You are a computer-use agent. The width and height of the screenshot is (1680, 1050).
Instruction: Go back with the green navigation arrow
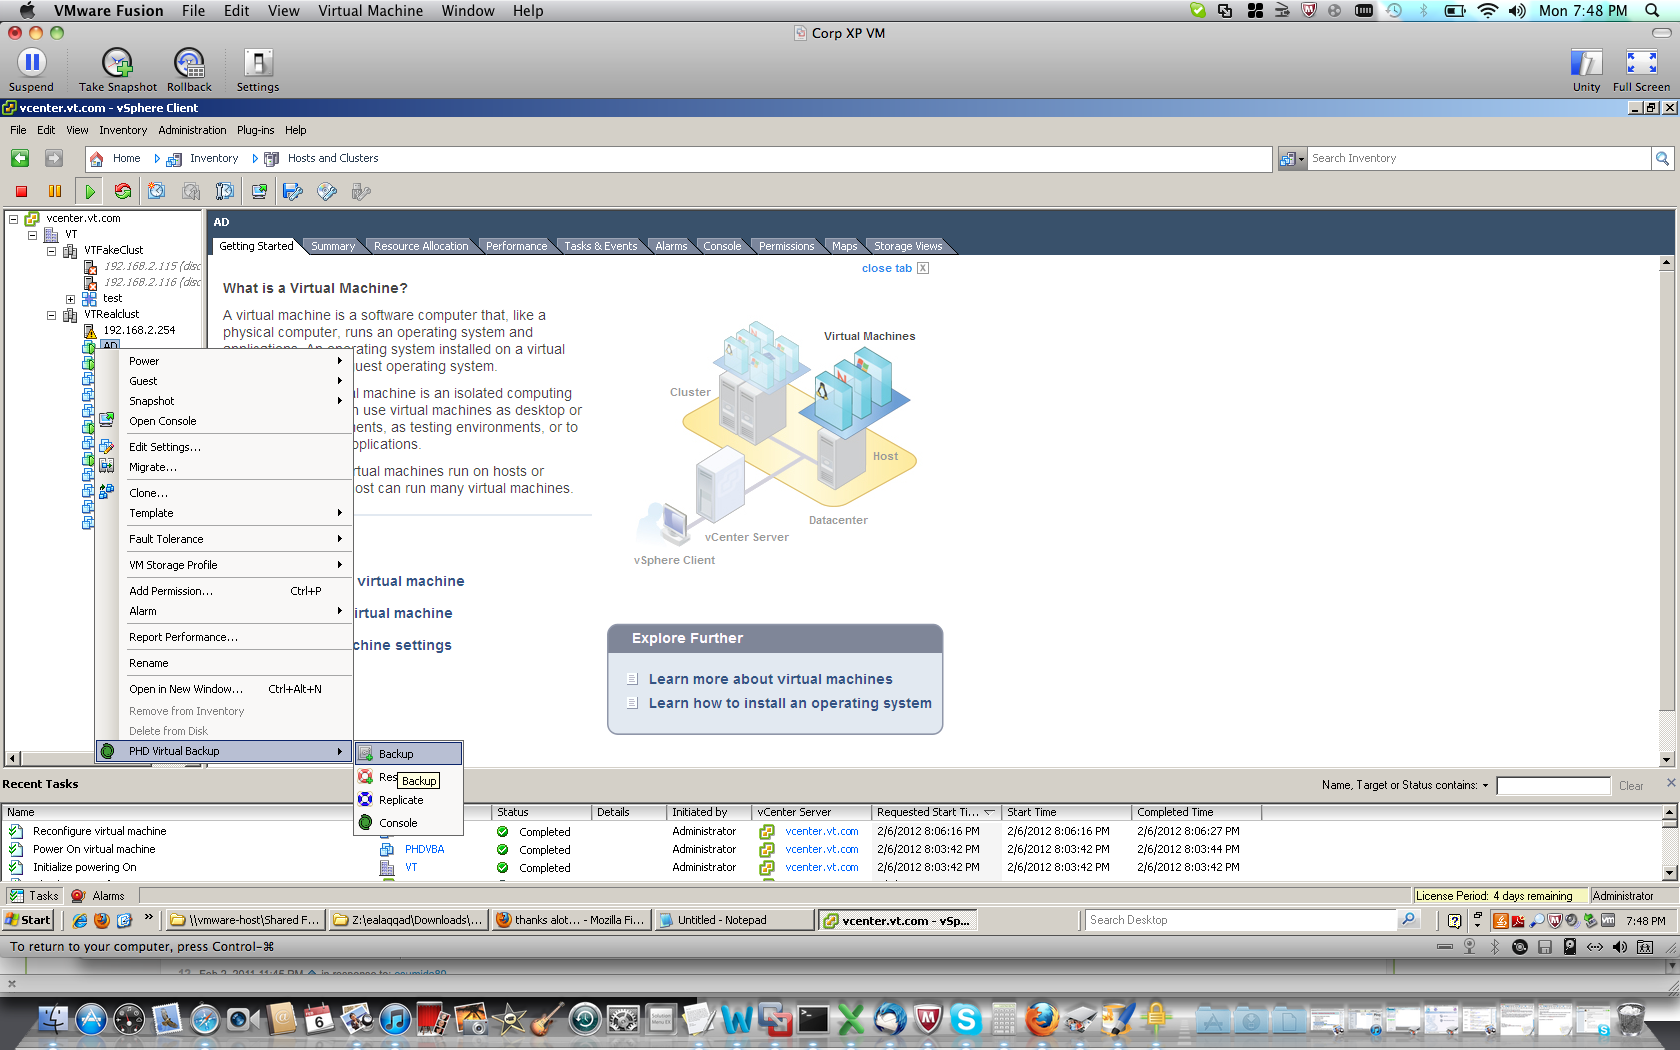(20, 158)
